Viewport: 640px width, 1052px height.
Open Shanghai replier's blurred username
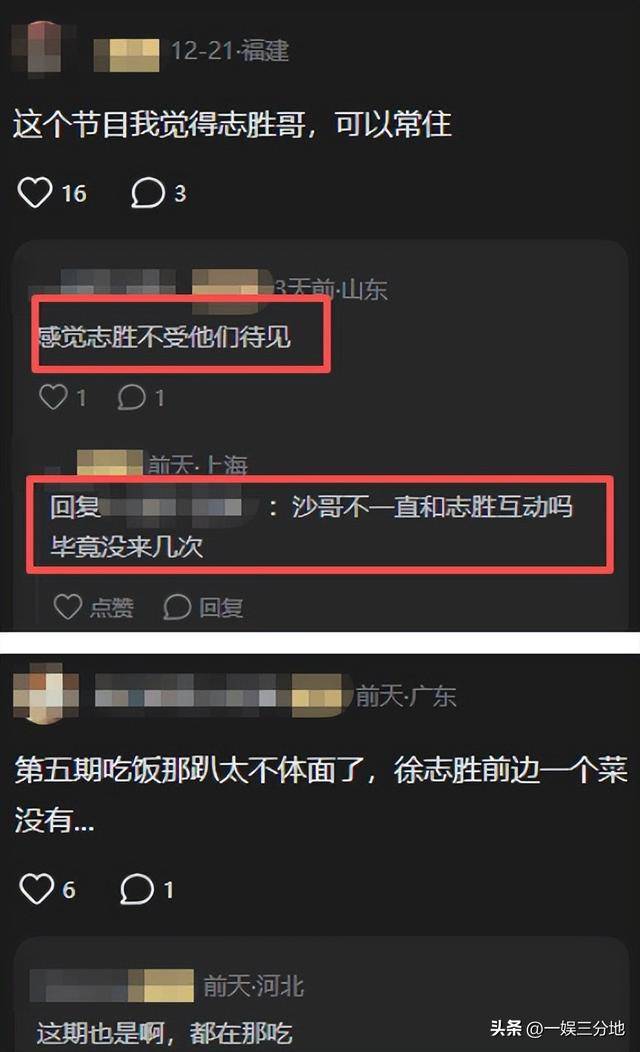coord(109,463)
